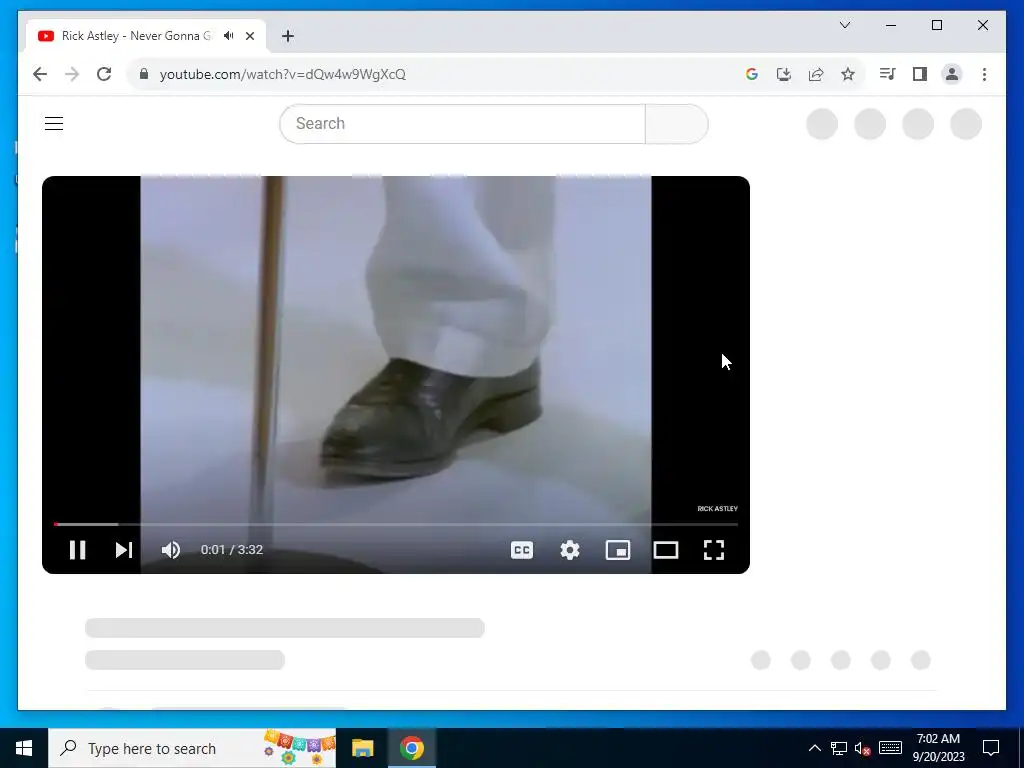Open Google icon in address bar

(x=752, y=74)
